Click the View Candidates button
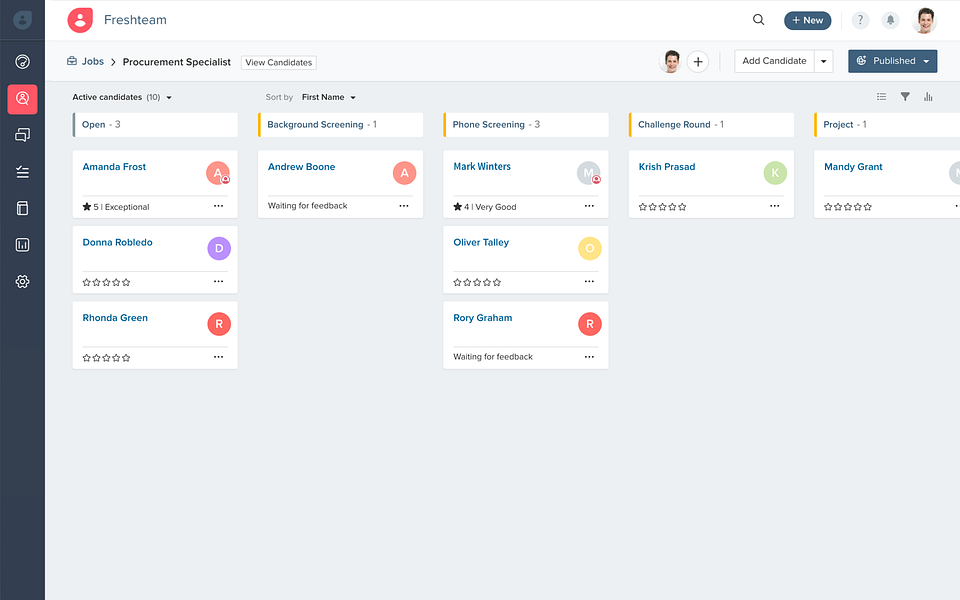This screenshot has width=960, height=600. [279, 62]
